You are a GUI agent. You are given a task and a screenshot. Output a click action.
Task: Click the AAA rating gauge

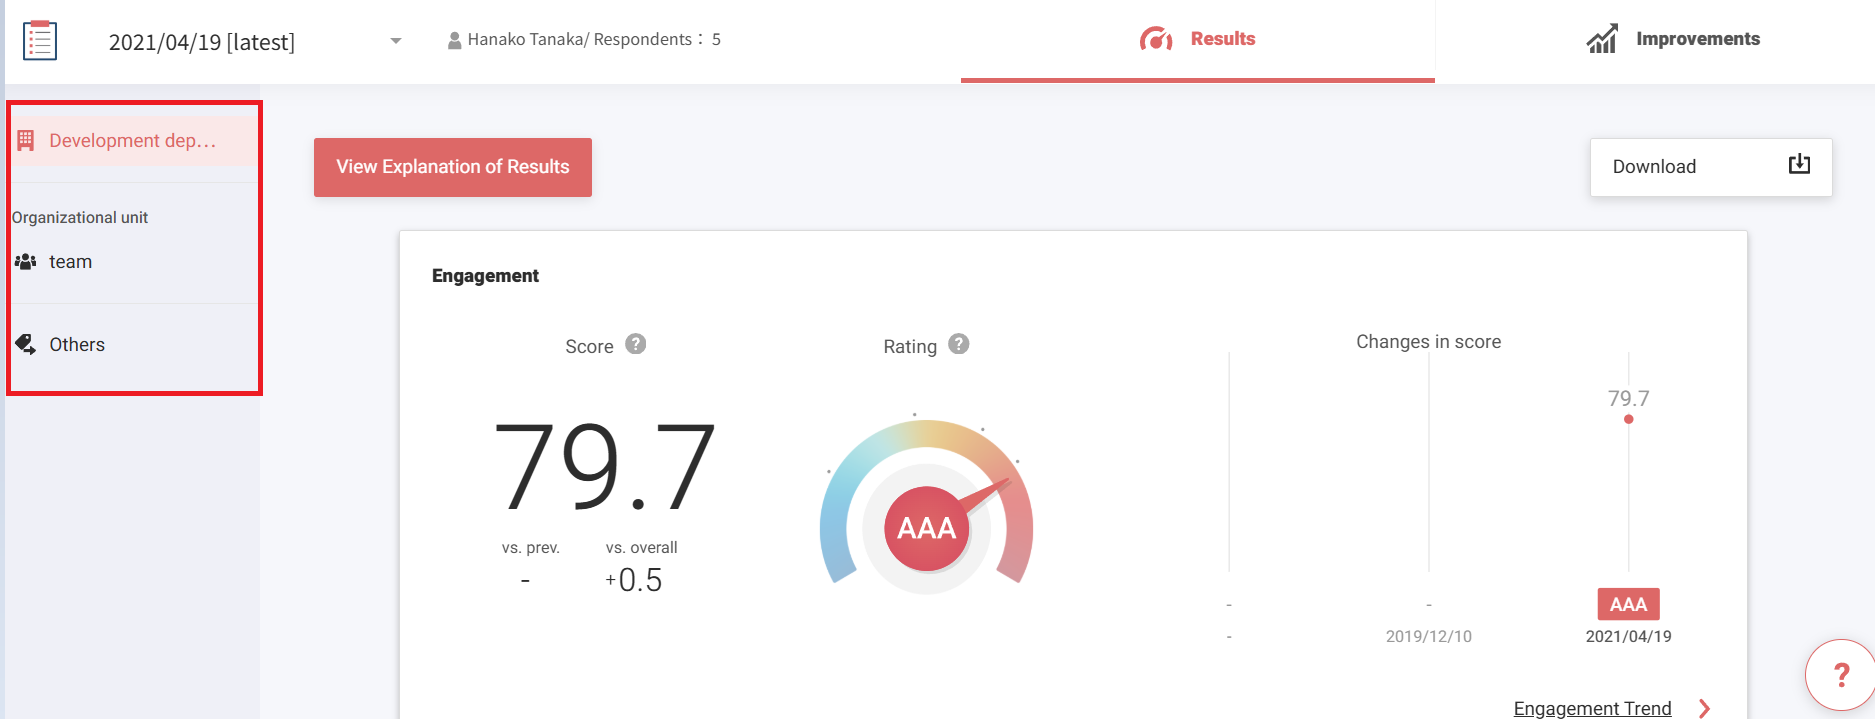pyautogui.click(x=926, y=527)
